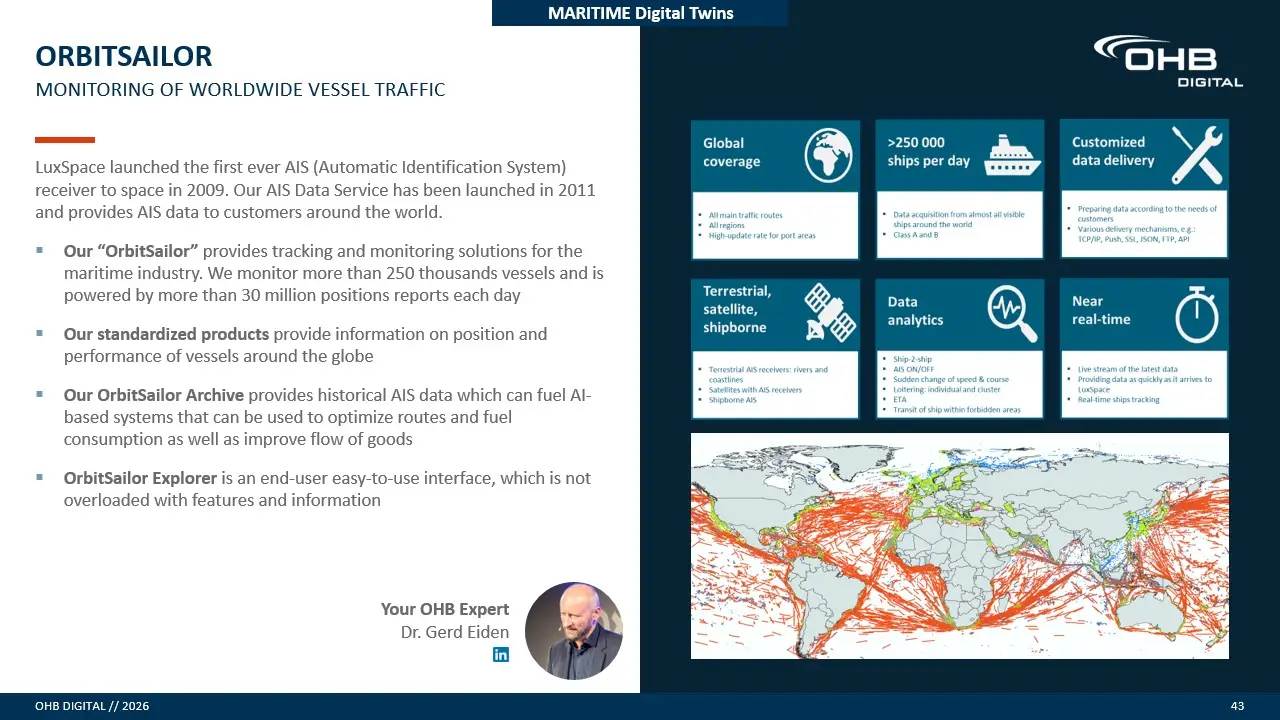1280x720 pixels.
Task: Select the wrench and screwdriver icon
Action: tap(1197, 155)
